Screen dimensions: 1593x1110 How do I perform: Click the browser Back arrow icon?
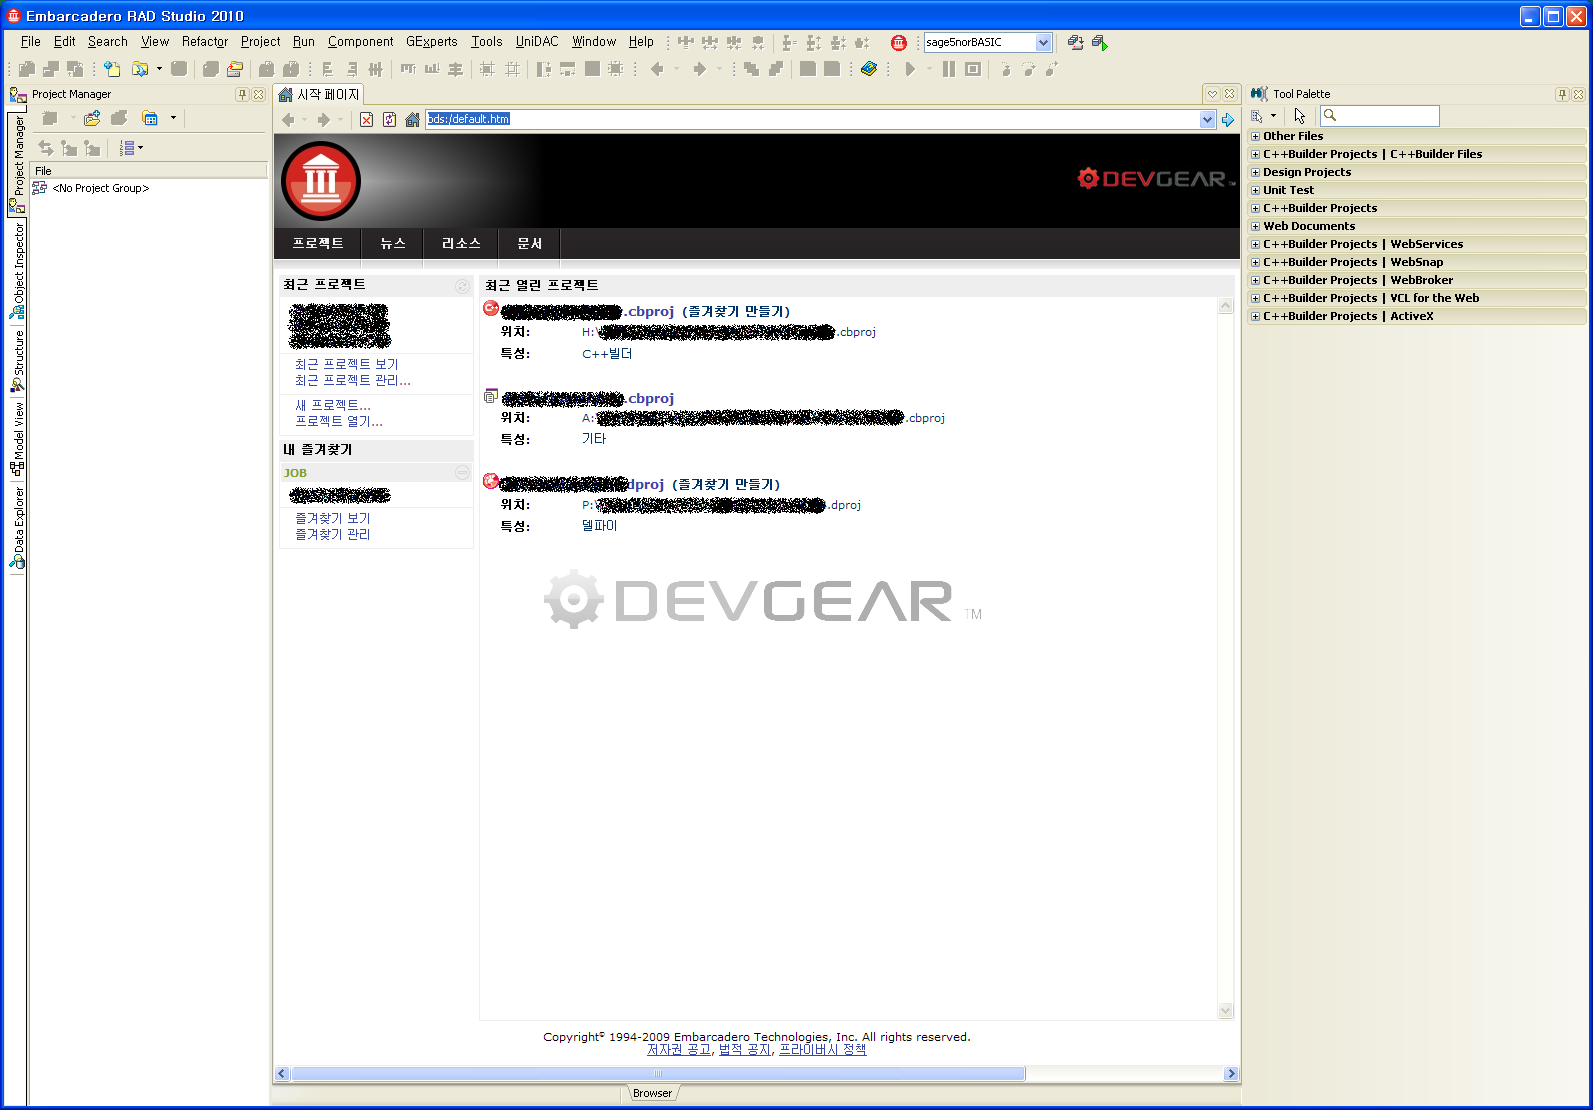click(x=288, y=120)
